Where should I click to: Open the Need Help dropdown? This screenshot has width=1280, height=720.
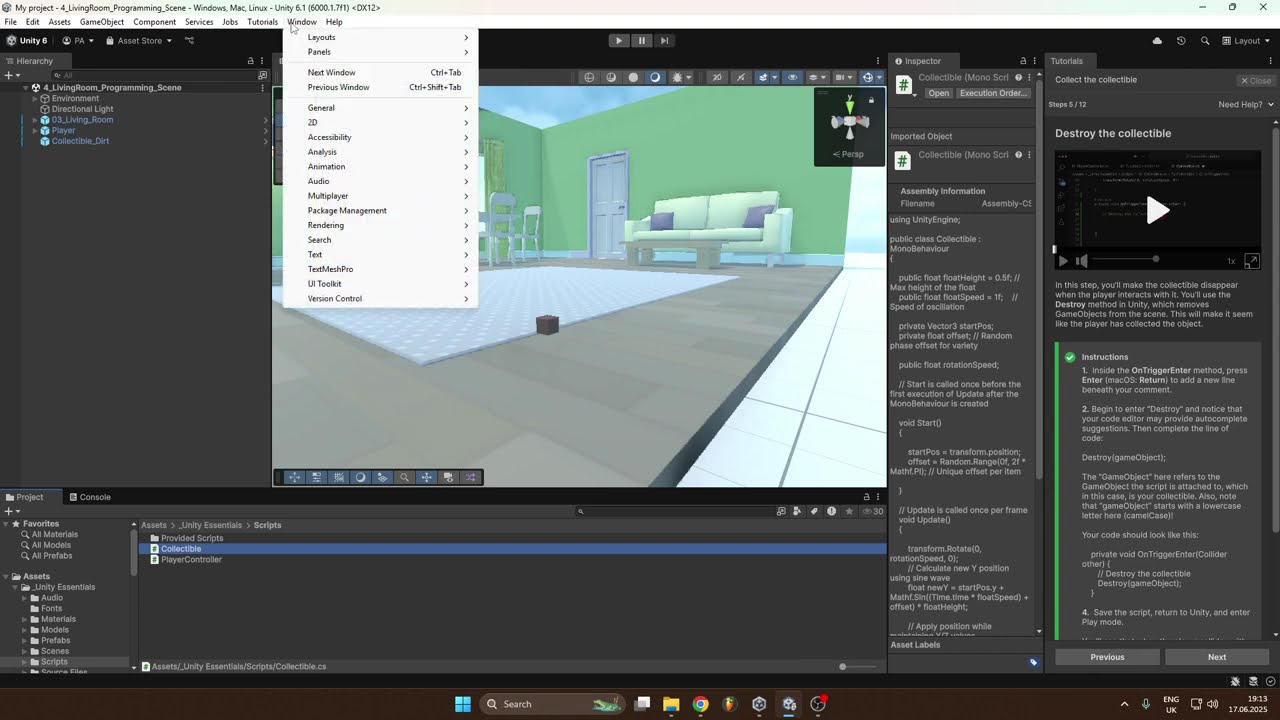point(1246,104)
